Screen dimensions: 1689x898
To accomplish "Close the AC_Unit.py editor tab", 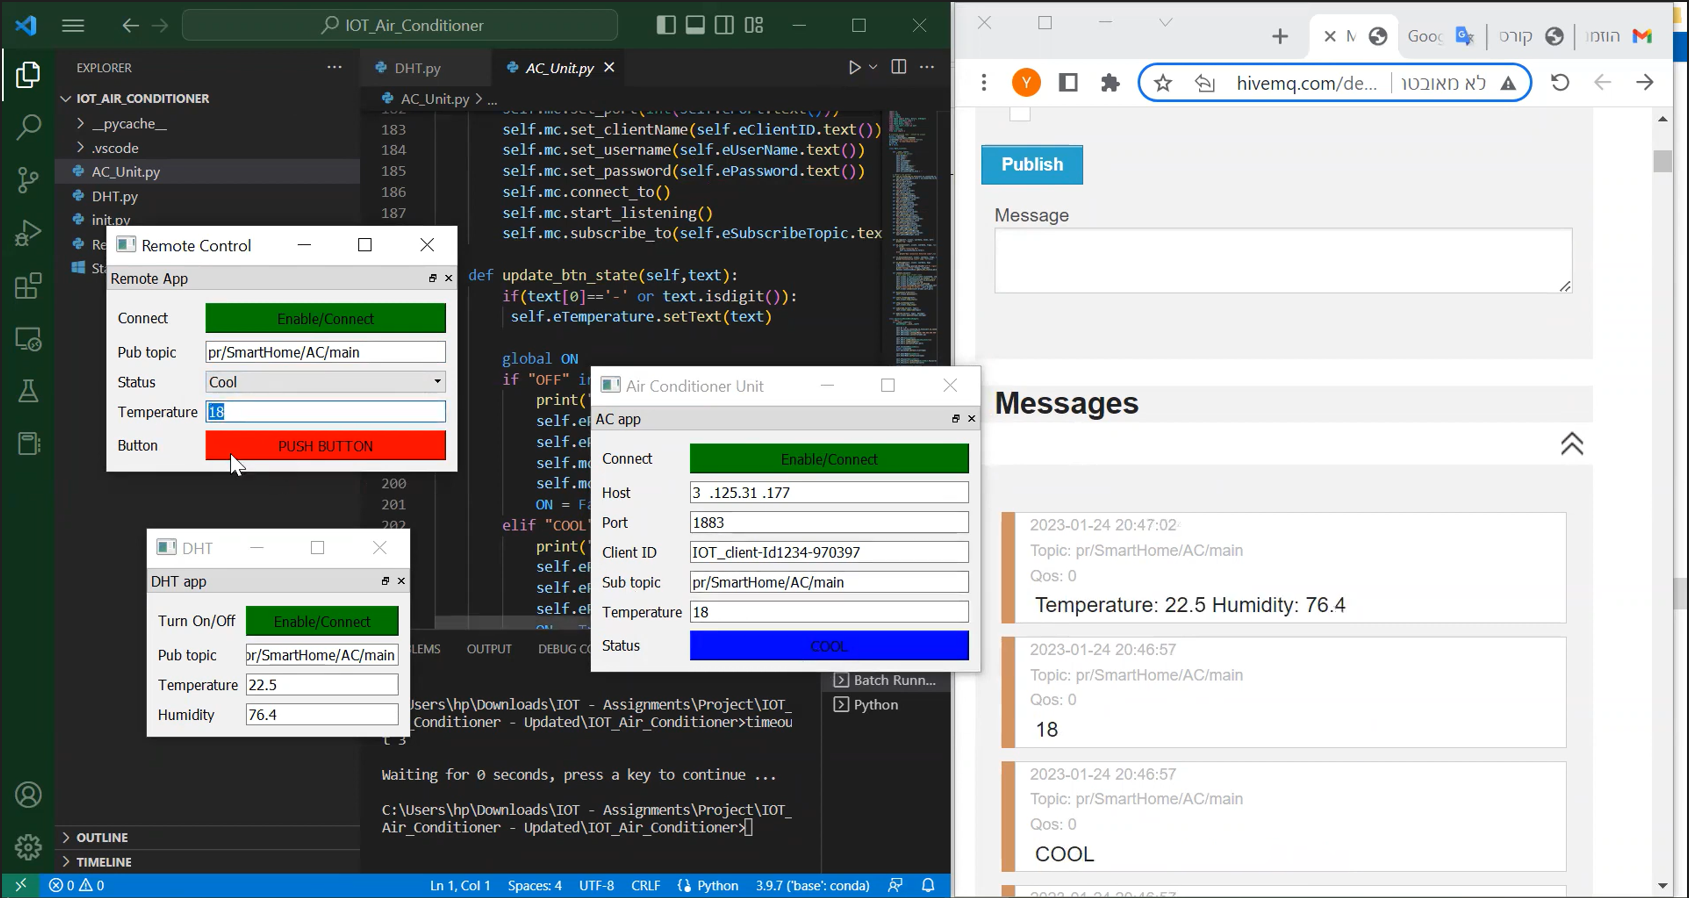I will (x=609, y=67).
